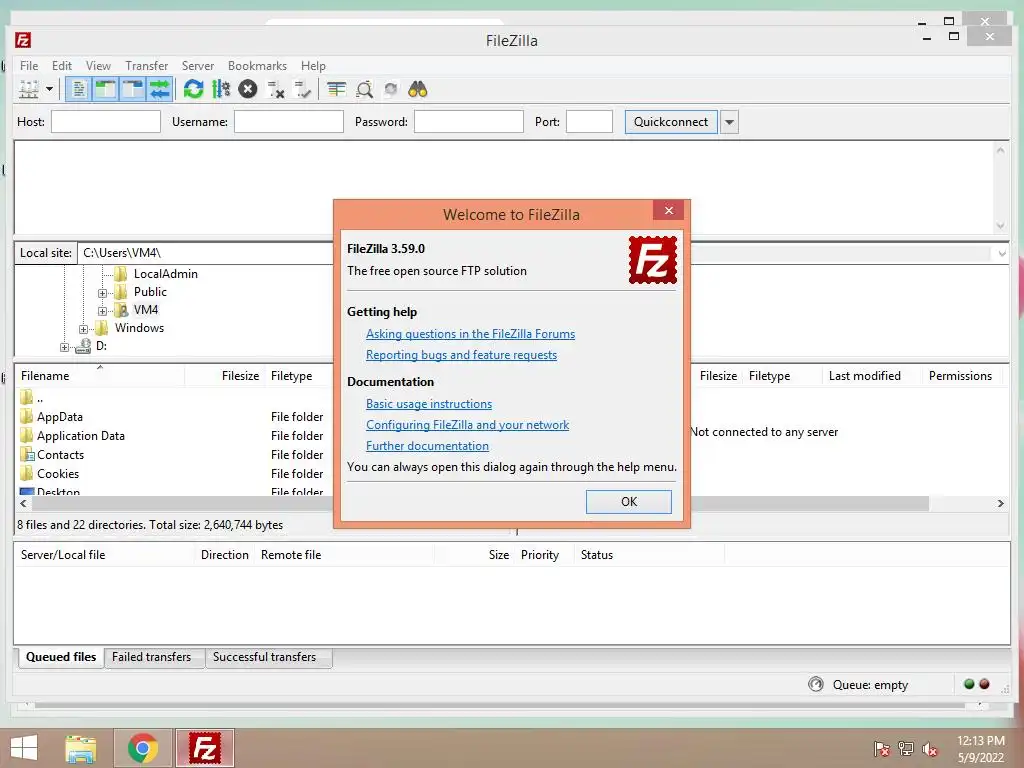Click the Queue status speed icon

click(x=816, y=684)
